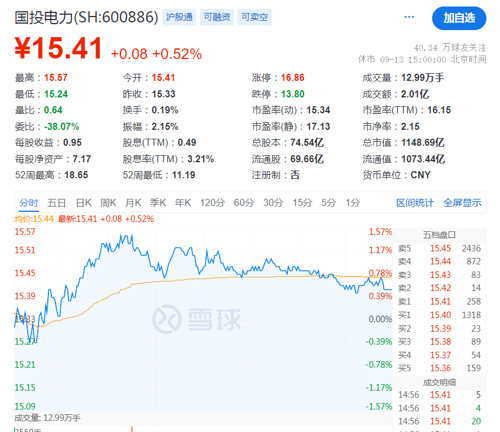Select 买4 order row at 15.37
500x432 pixels.
439,355
